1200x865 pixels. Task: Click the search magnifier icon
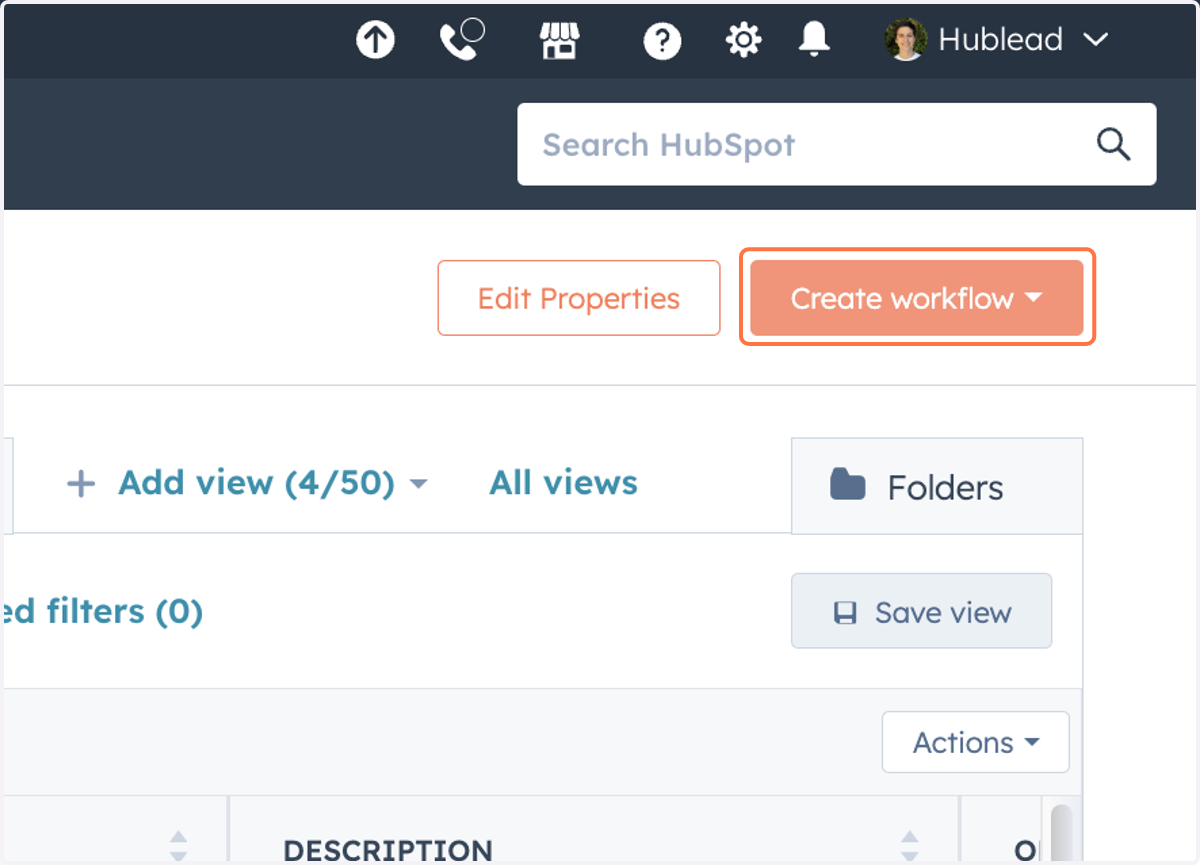[x=1113, y=144]
